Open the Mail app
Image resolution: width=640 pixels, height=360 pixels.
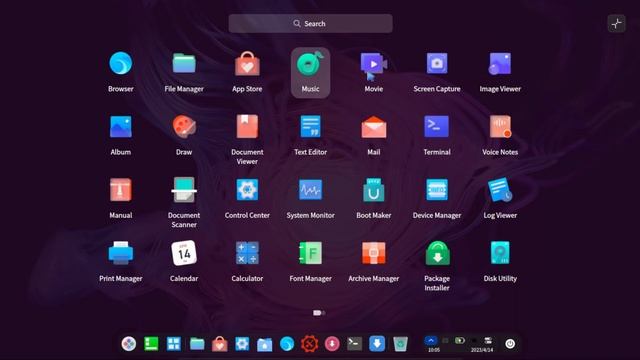pos(373,127)
